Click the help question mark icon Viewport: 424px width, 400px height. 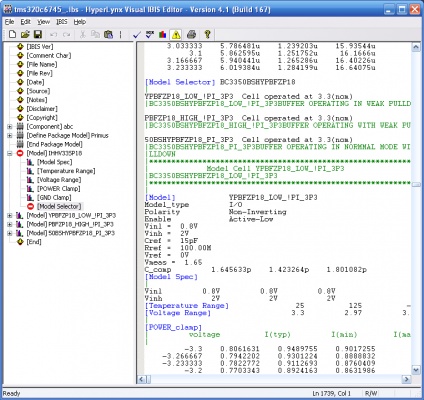click(207, 34)
